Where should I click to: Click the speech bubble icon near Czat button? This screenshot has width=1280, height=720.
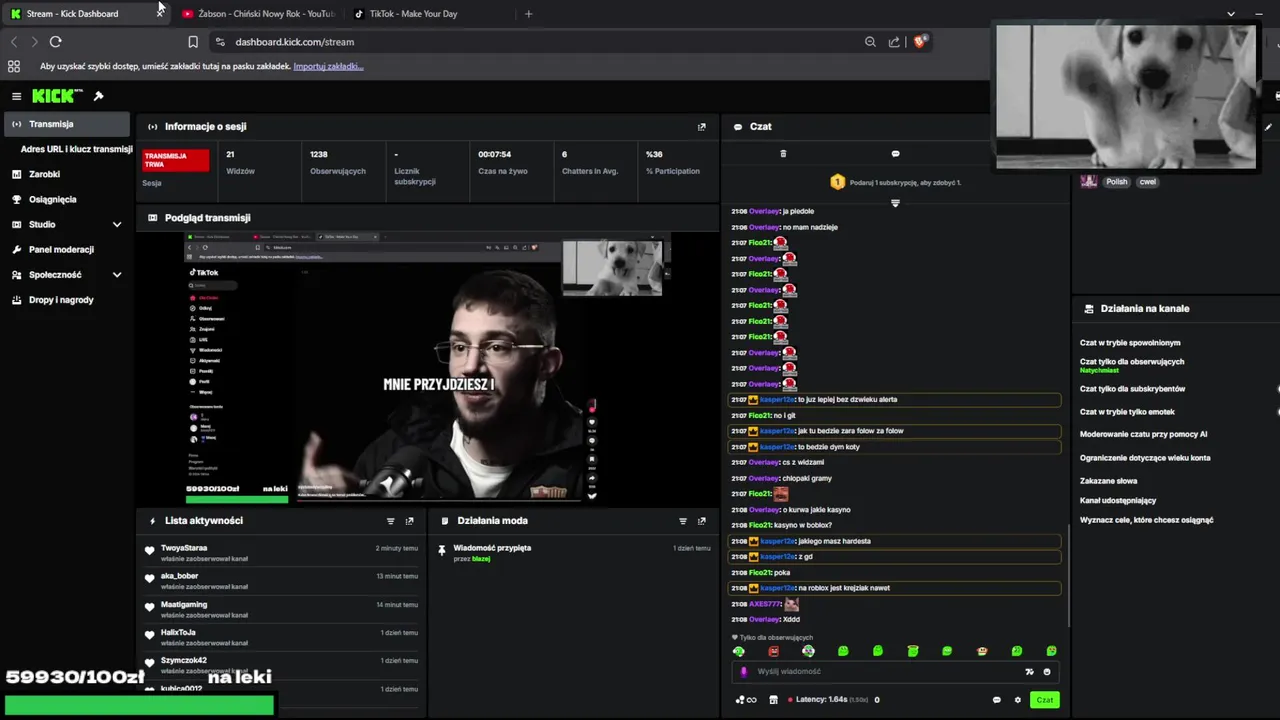[x=996, y=700]
